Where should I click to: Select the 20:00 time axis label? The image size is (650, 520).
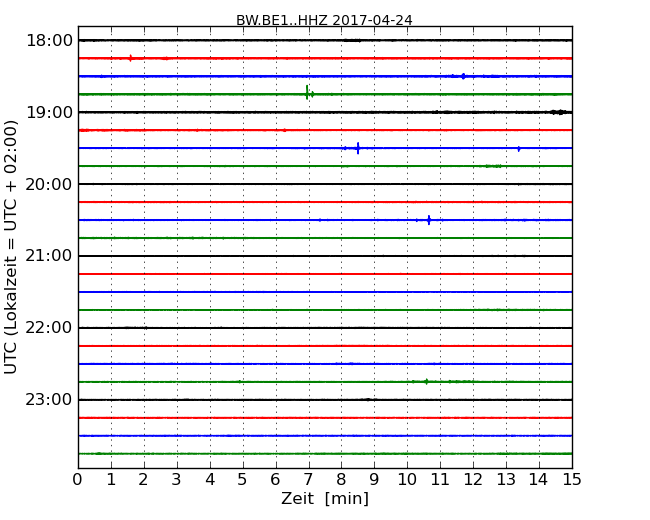point(49,184)
